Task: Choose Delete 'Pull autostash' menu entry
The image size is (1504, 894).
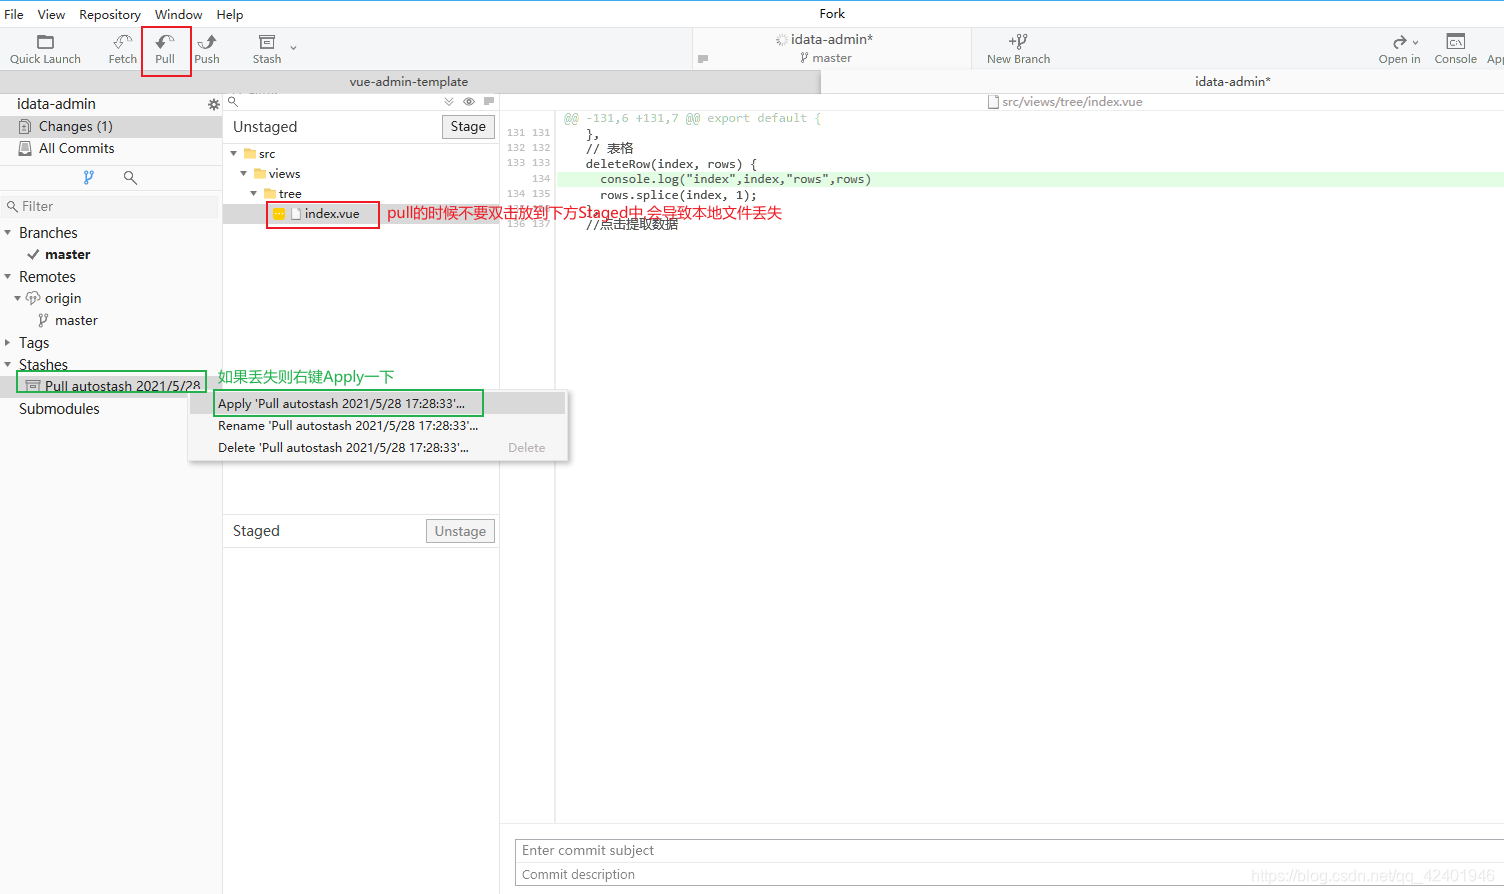Action: [378, 447]
